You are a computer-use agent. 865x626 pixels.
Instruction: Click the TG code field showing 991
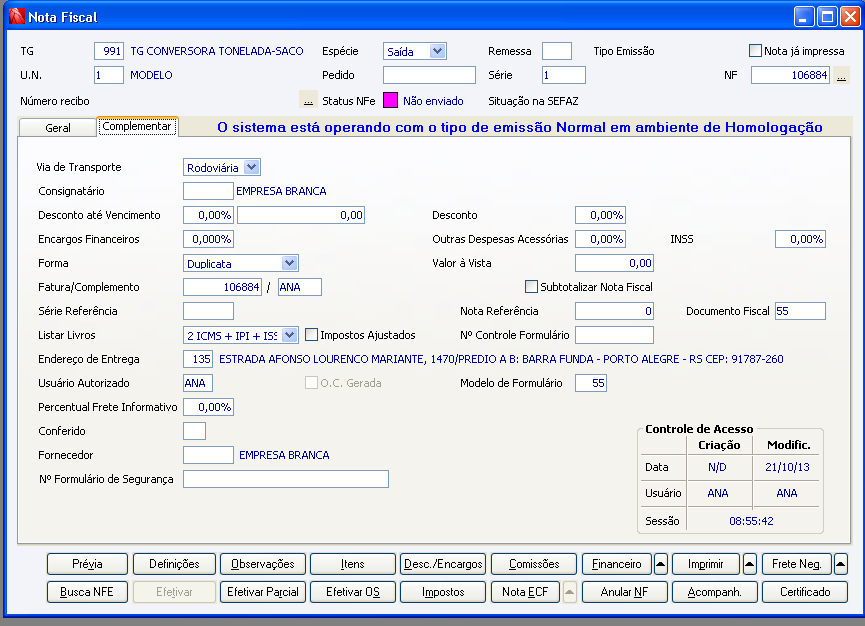pos(109,51)
